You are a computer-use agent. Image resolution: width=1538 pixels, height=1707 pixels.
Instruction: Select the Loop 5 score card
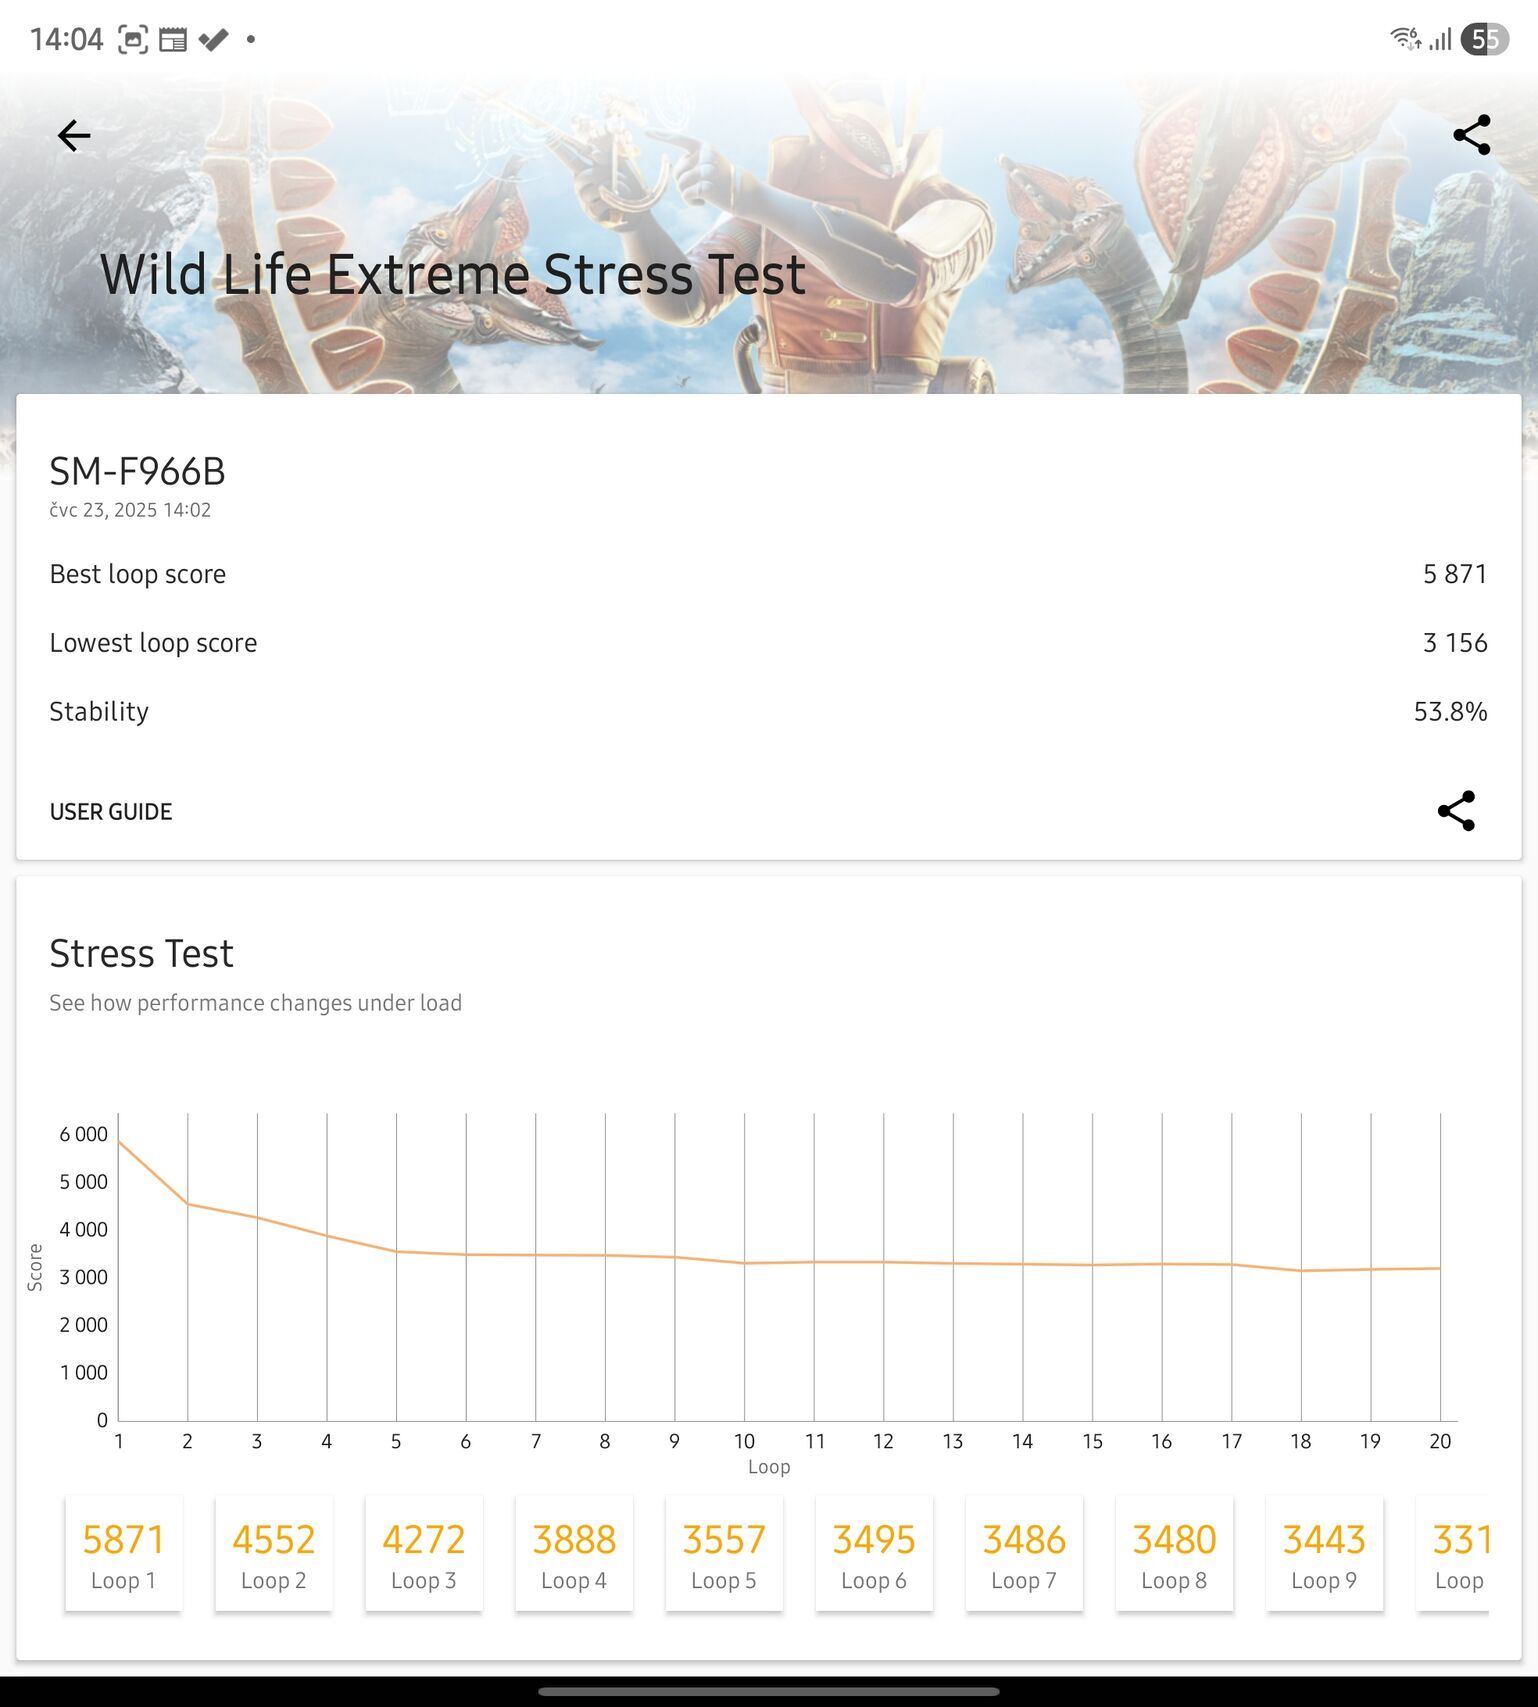(724, 1553)
